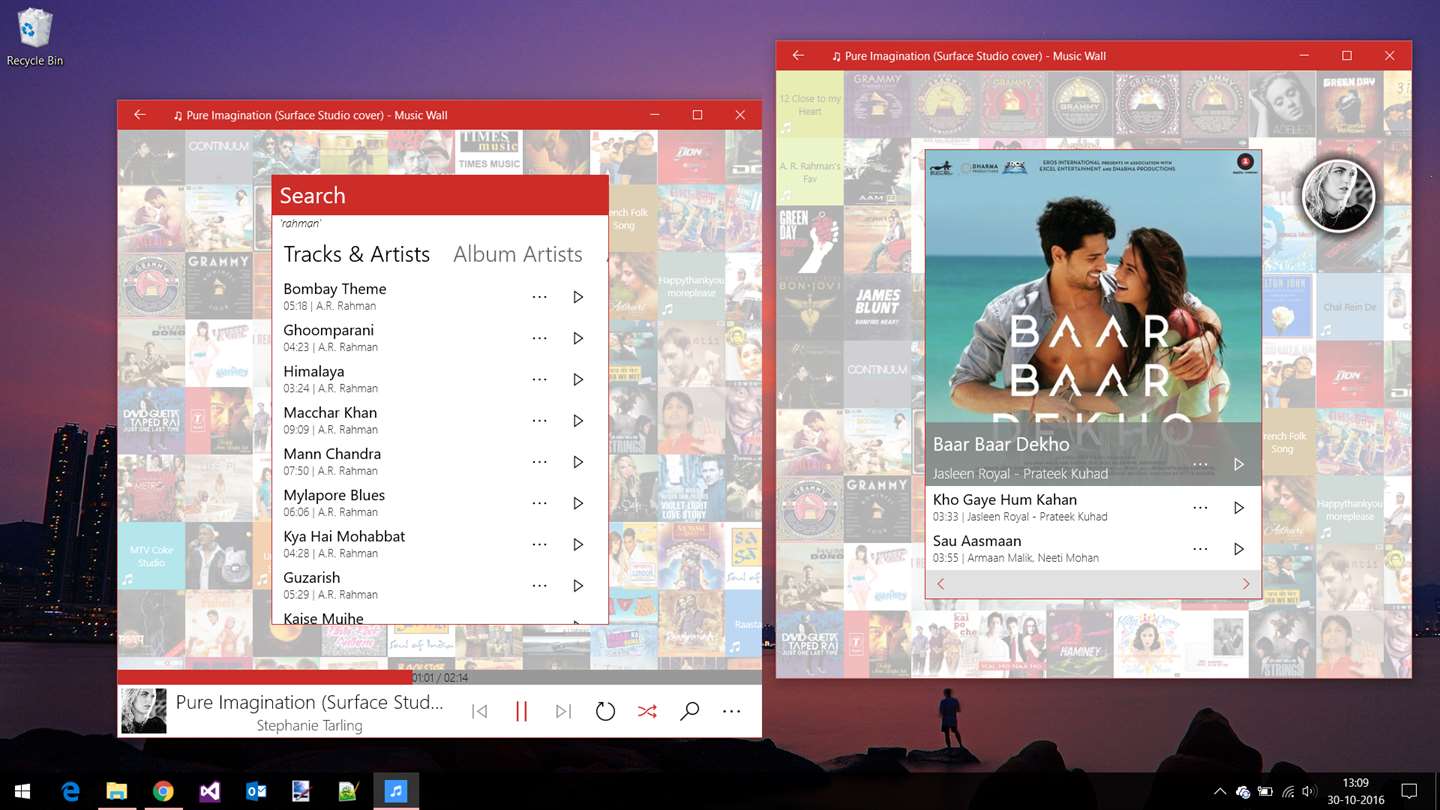Viewport: 1440px width, 810px height.
Task: Open the Action Center notifications
Action: click(1409, 791)
